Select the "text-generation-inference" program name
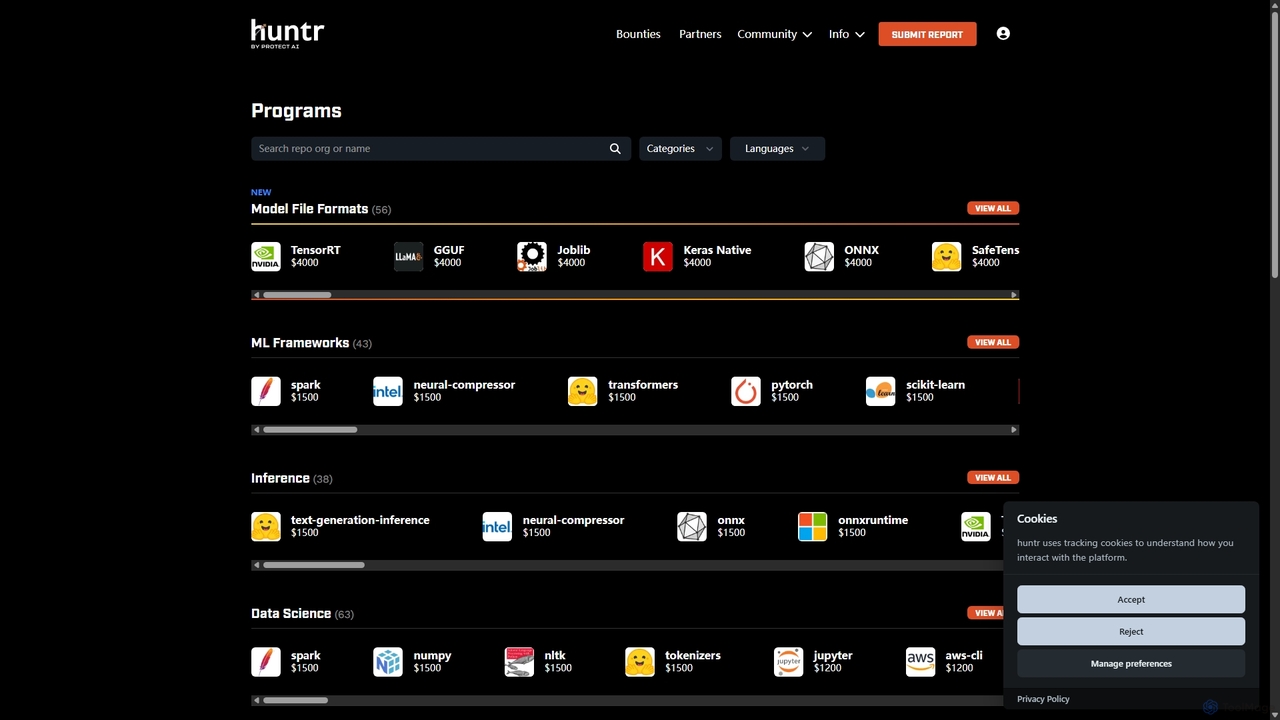Screen dimensions: 1280x720 pos(360,520)
